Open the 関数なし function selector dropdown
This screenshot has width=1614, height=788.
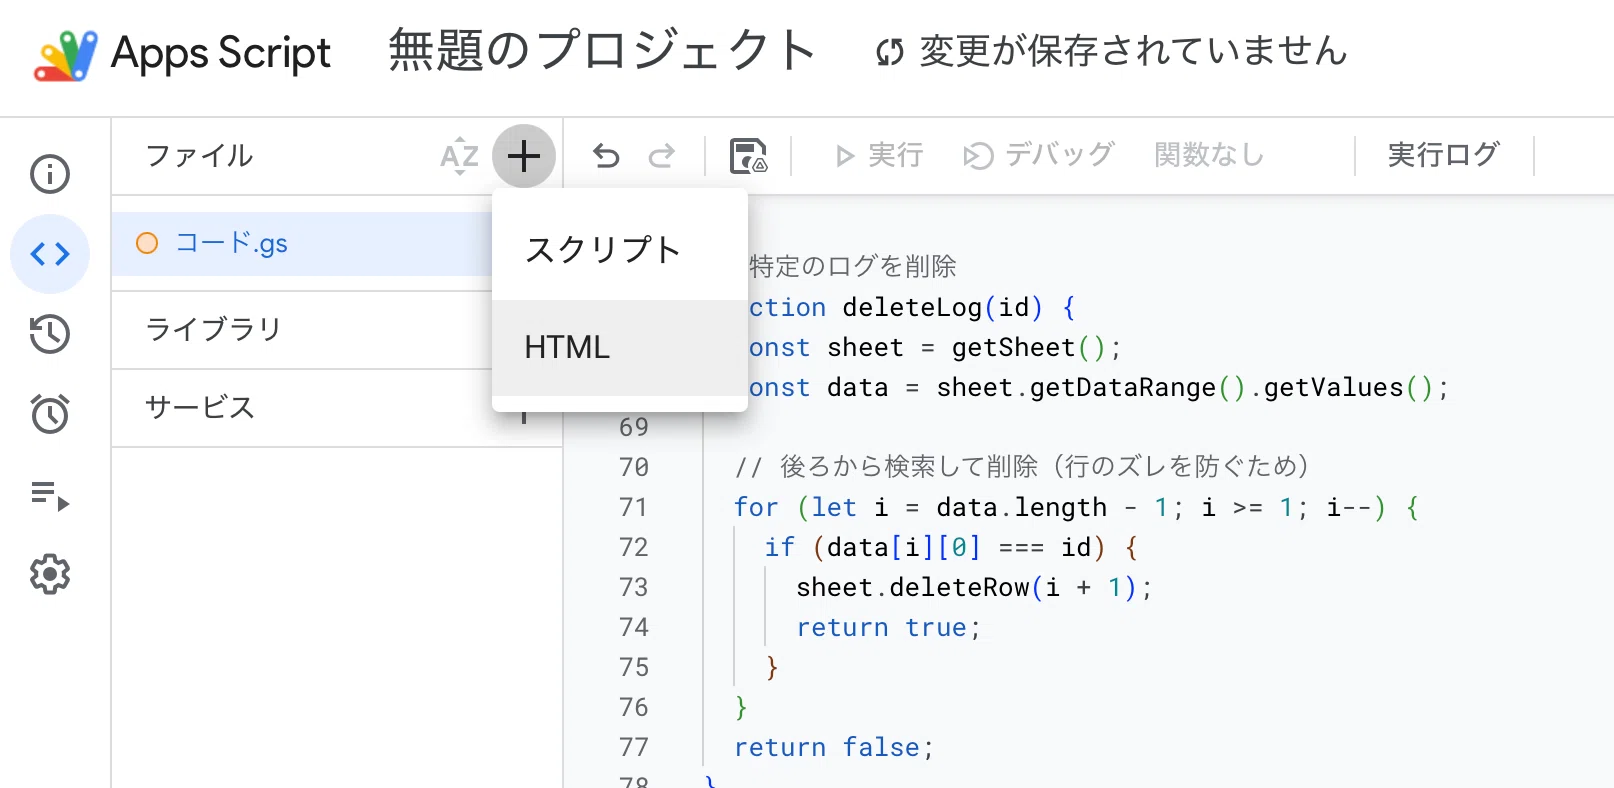1209,156
